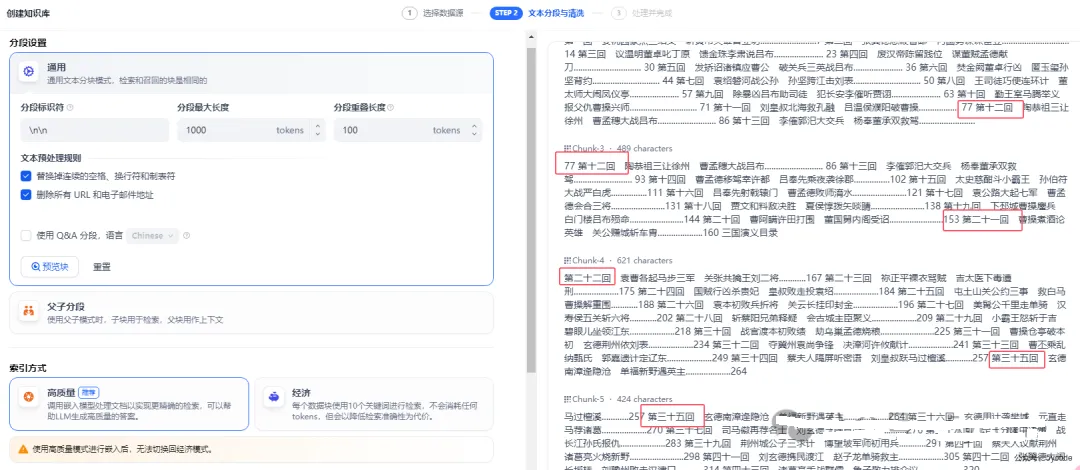The height and width of the screenshot is (470, 1080).
Task: Increase 分段最大长度 with the up arrow
Action: (x=318, y=126)
